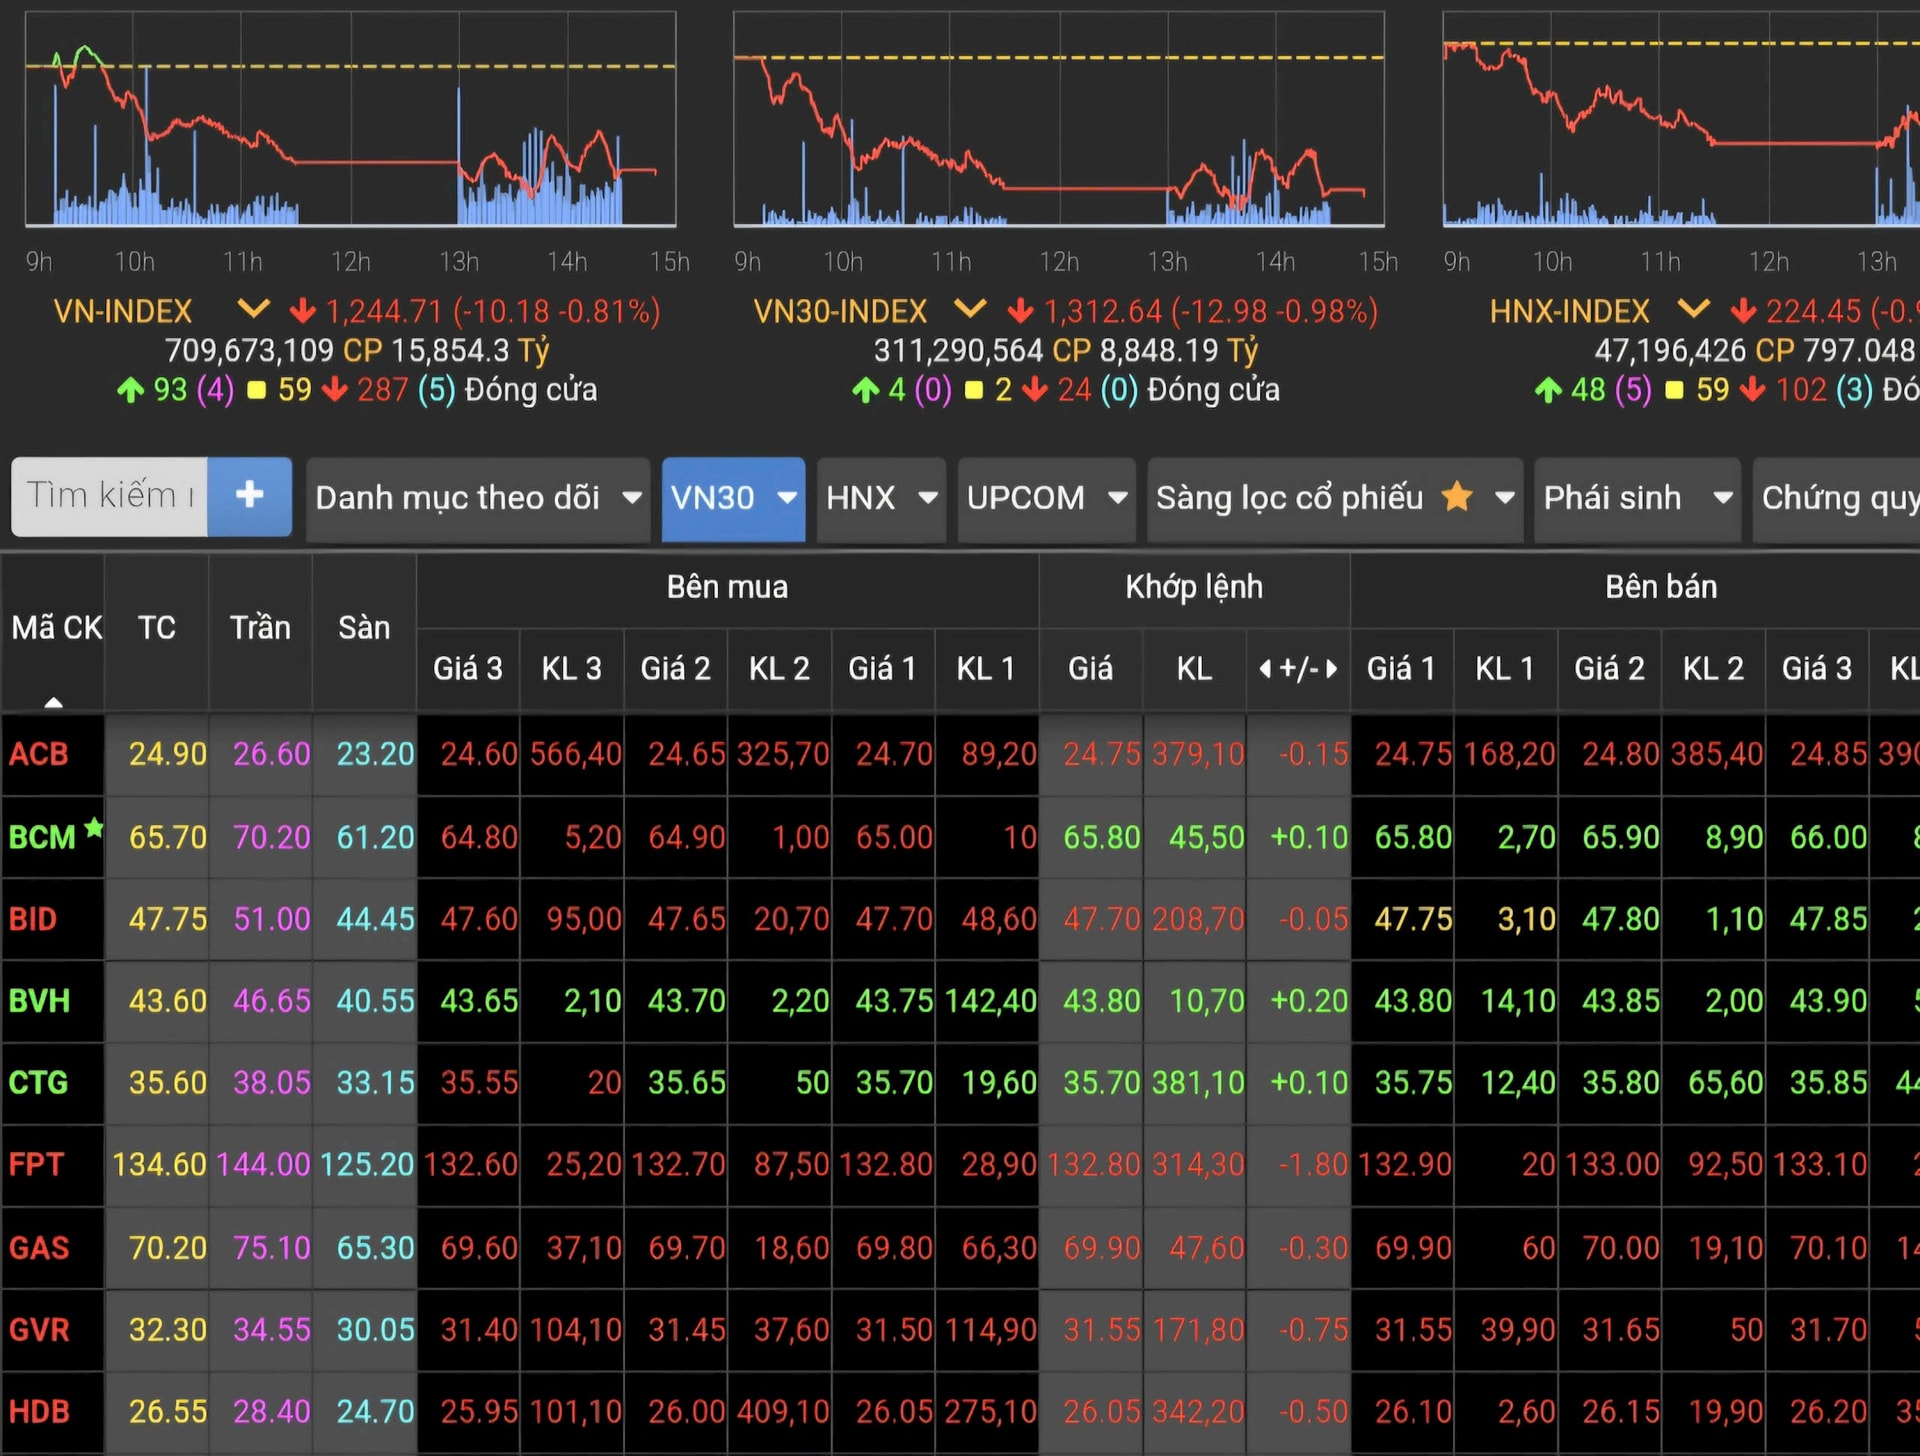
Task: Expand the HNX-INDEX chevron dropdown
Action: (x=1693, y=308)
